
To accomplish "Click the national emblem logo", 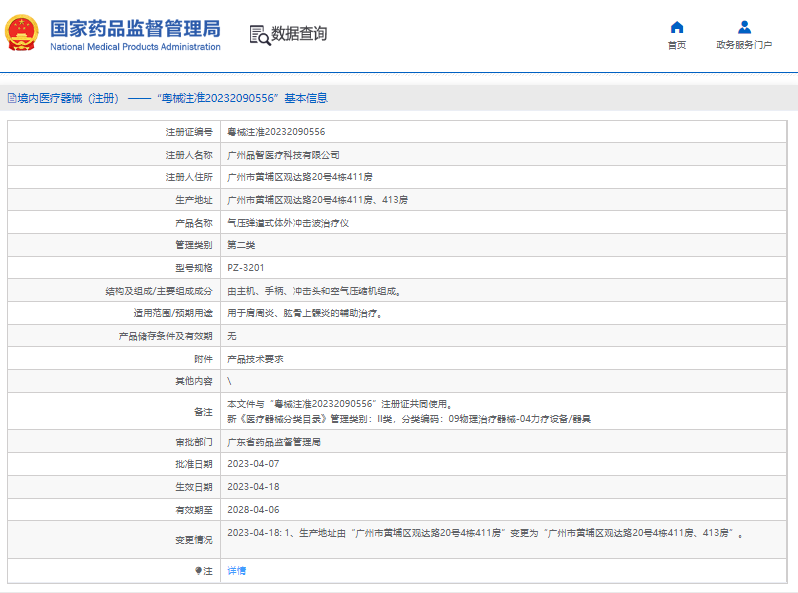I will 21,33.
